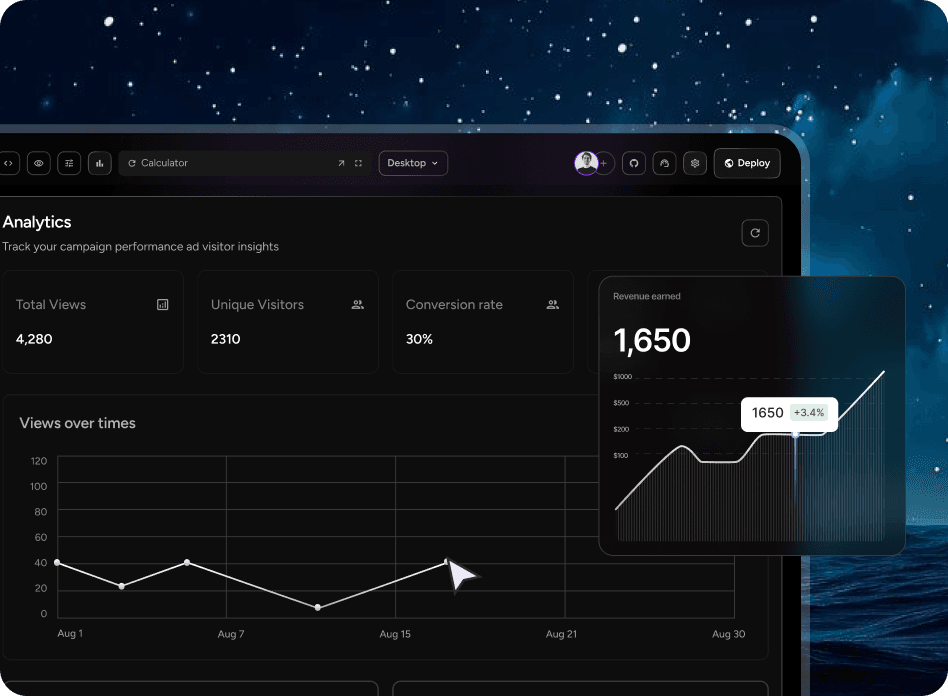Click the Aug 21 axis label
Viewport: 948px width, 696px height.
coord(561,634)
